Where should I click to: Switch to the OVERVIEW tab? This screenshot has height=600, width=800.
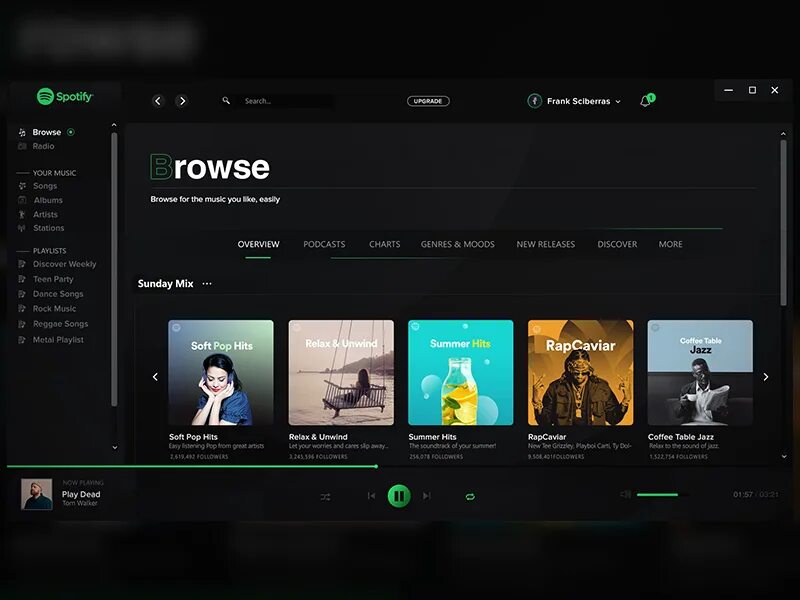pyautogui.click(x=258, y=244)
